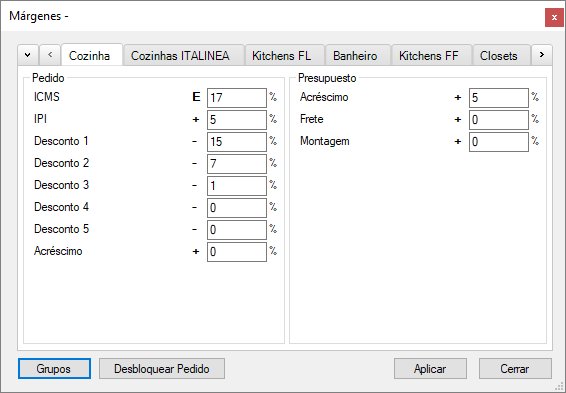Viewport: 566px width, 393px height.
Task: Open the tab list dropdown arrow
Action: [x=27, y=55]
